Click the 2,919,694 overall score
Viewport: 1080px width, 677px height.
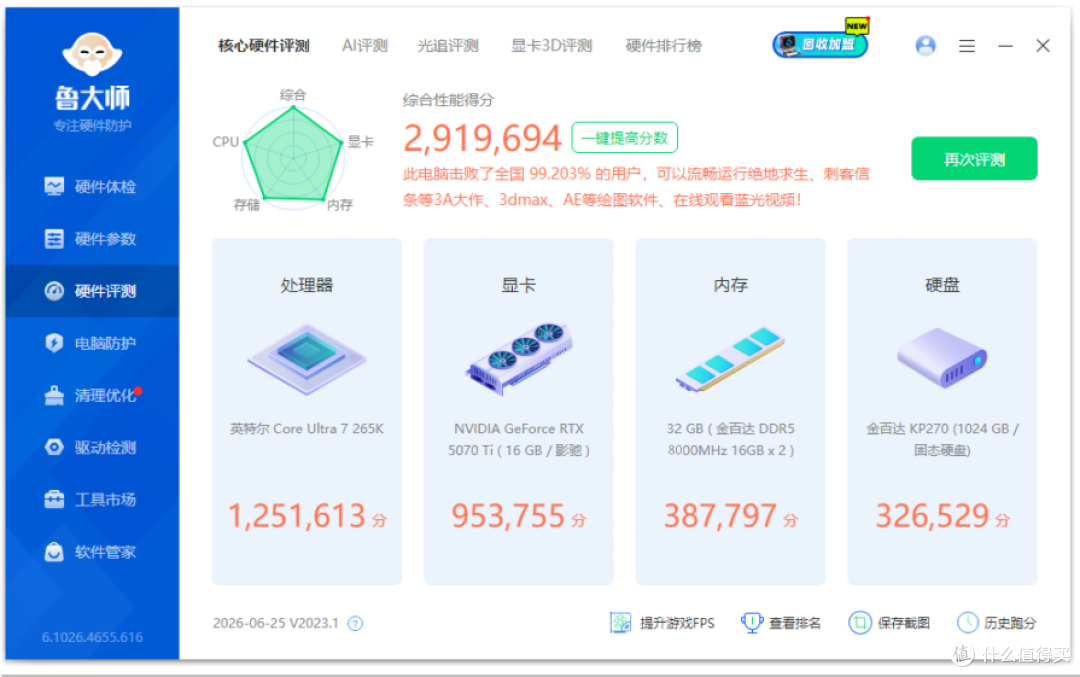click(482, 138)
